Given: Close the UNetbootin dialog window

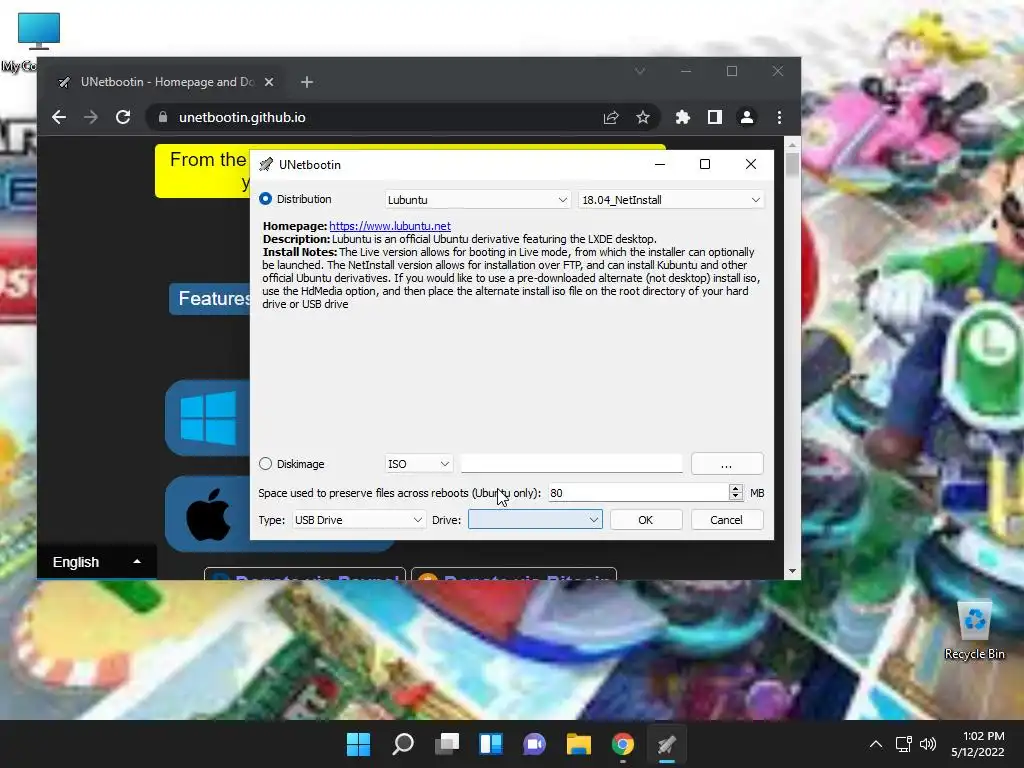Looking at the screenshot, I should [751, 164].
